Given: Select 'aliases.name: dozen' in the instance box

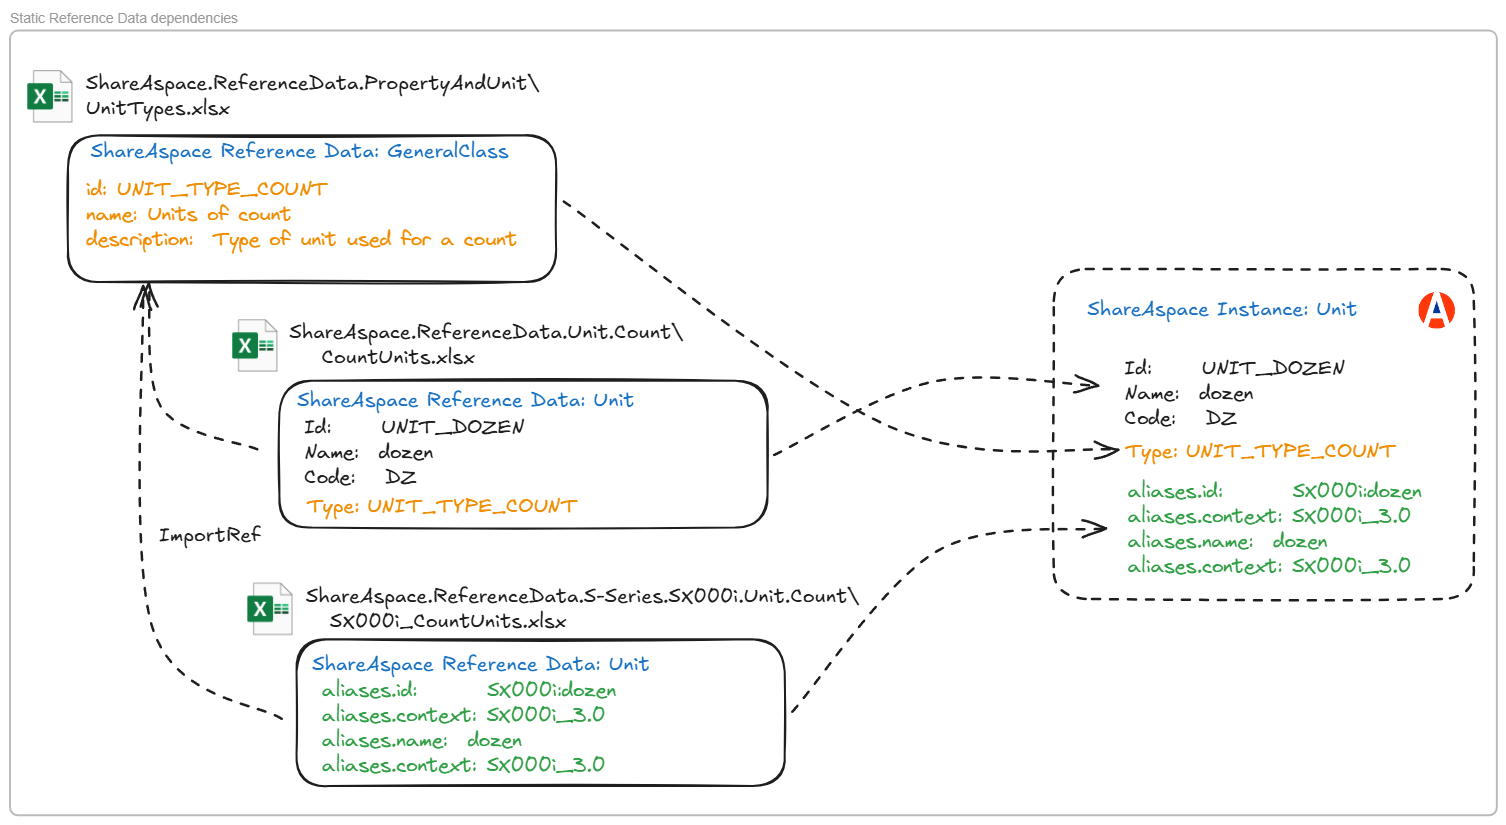Looking at the screenshot, I should (1227, 541).
